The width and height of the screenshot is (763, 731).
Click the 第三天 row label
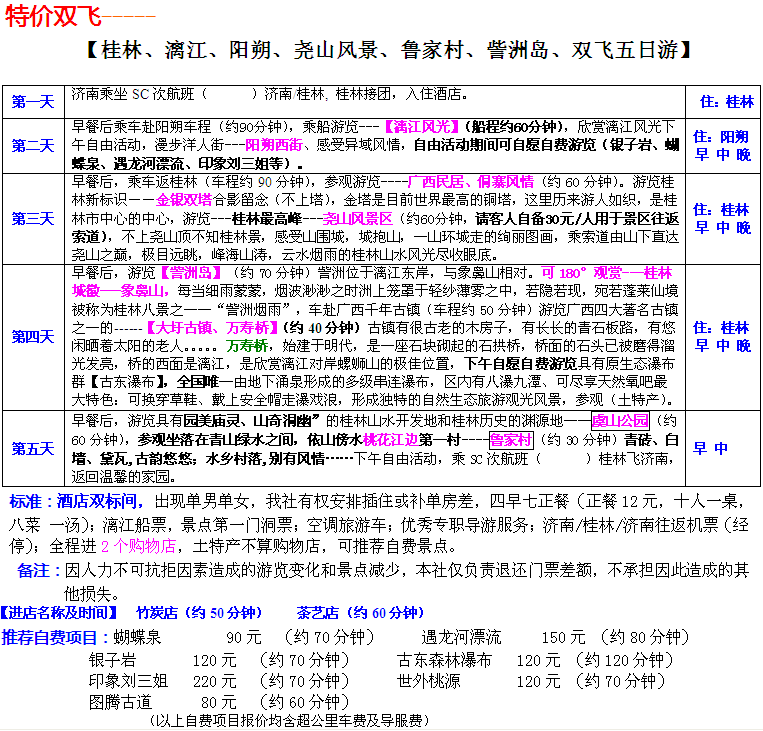[x=33, y=219]
